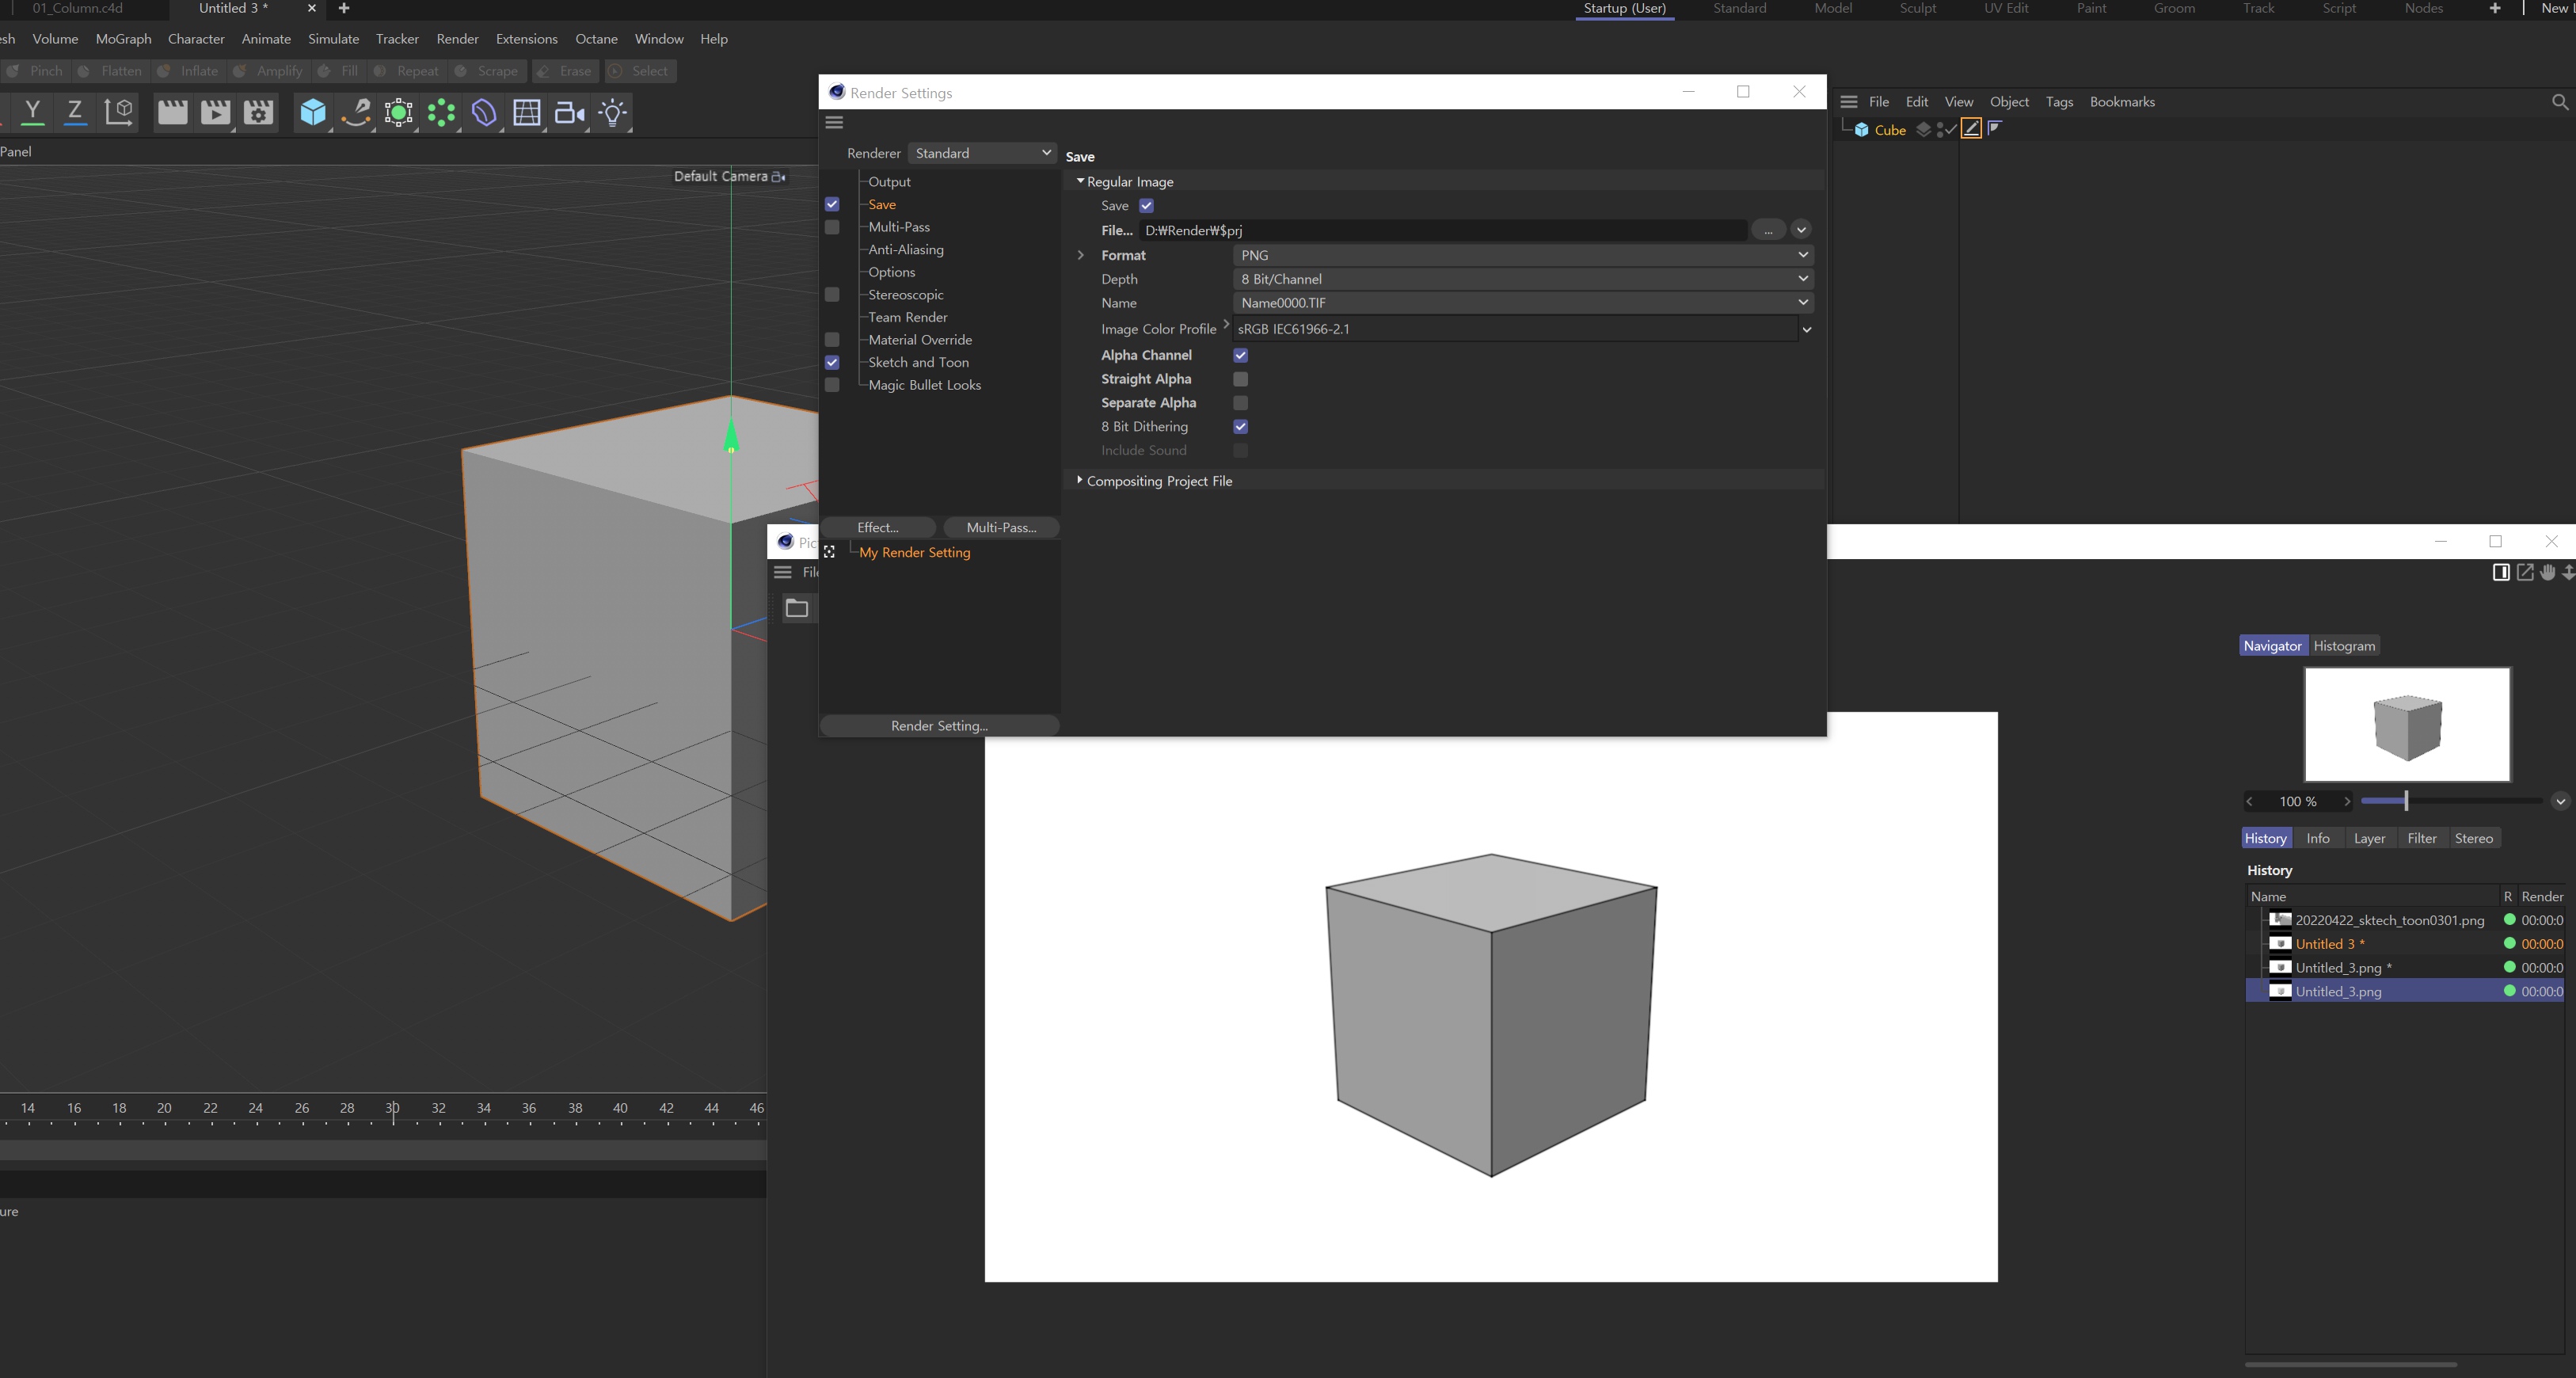
Task: Toggle the Save checkbox in Regular Image
Action: [1147, 206]
